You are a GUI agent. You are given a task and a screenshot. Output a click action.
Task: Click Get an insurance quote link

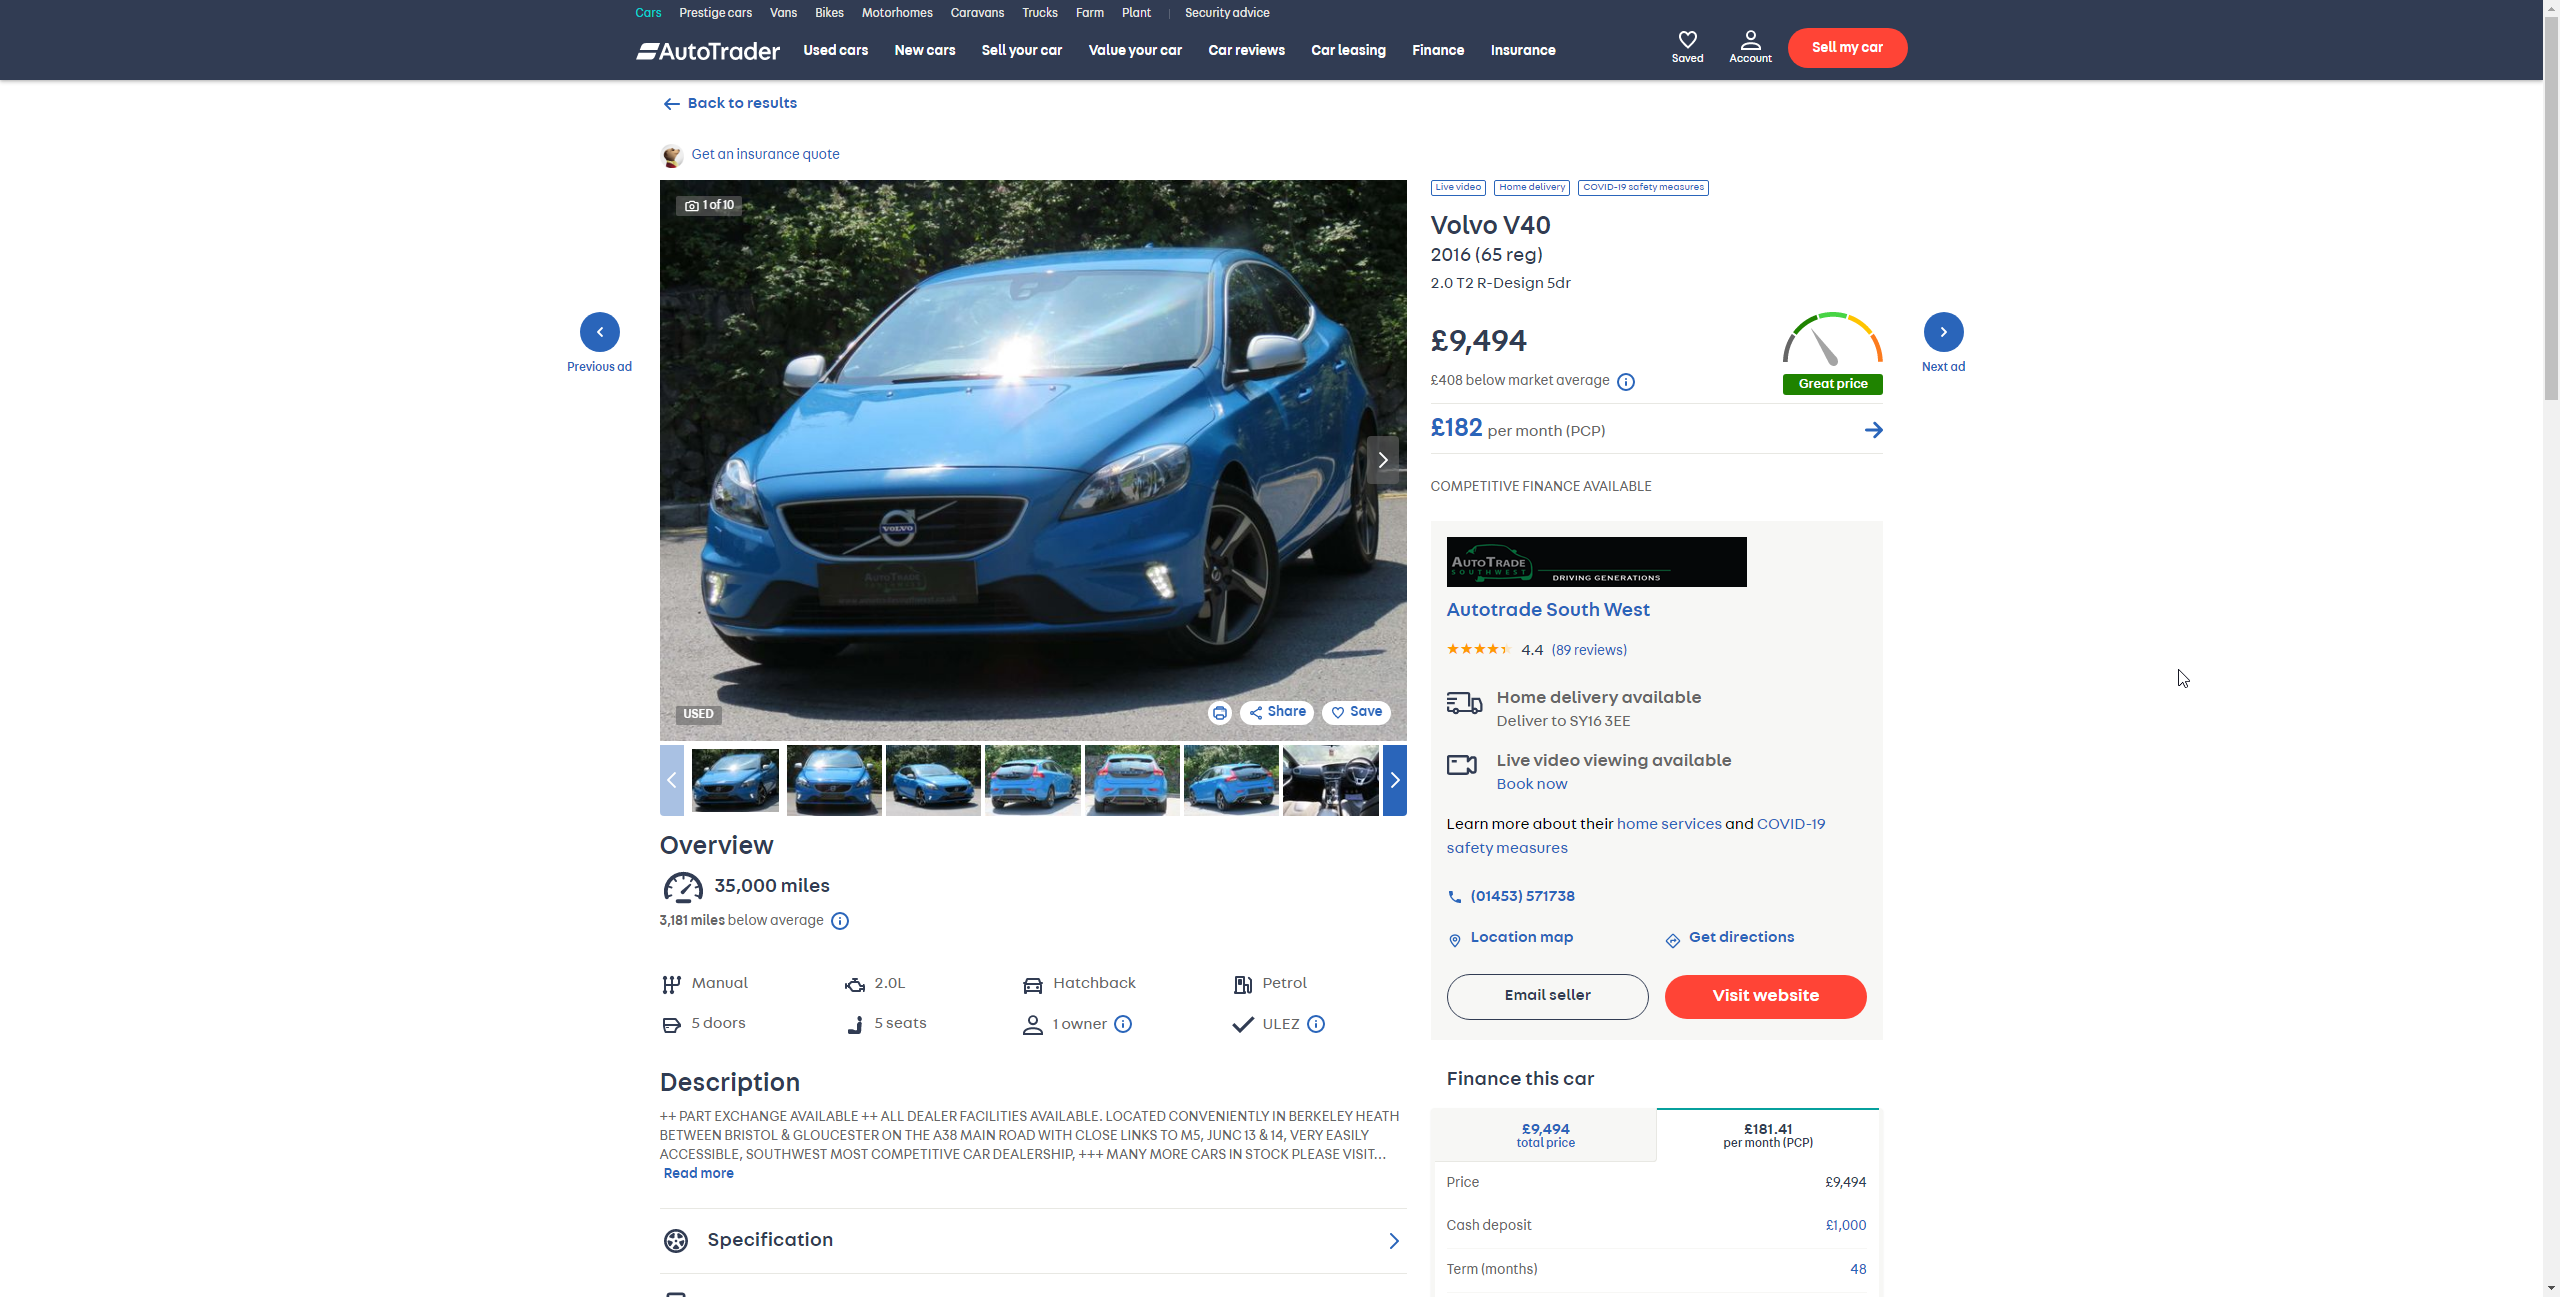click(x=765, y=154)
